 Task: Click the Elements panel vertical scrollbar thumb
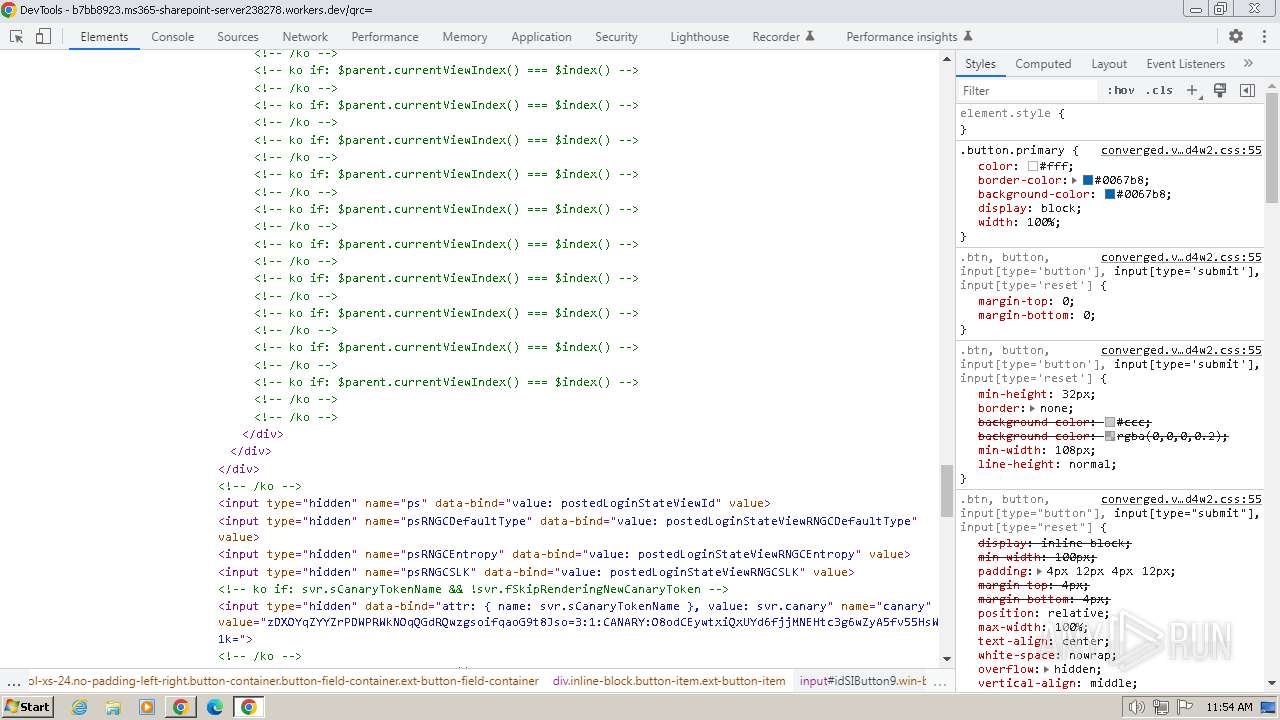(x=946, y=491)
